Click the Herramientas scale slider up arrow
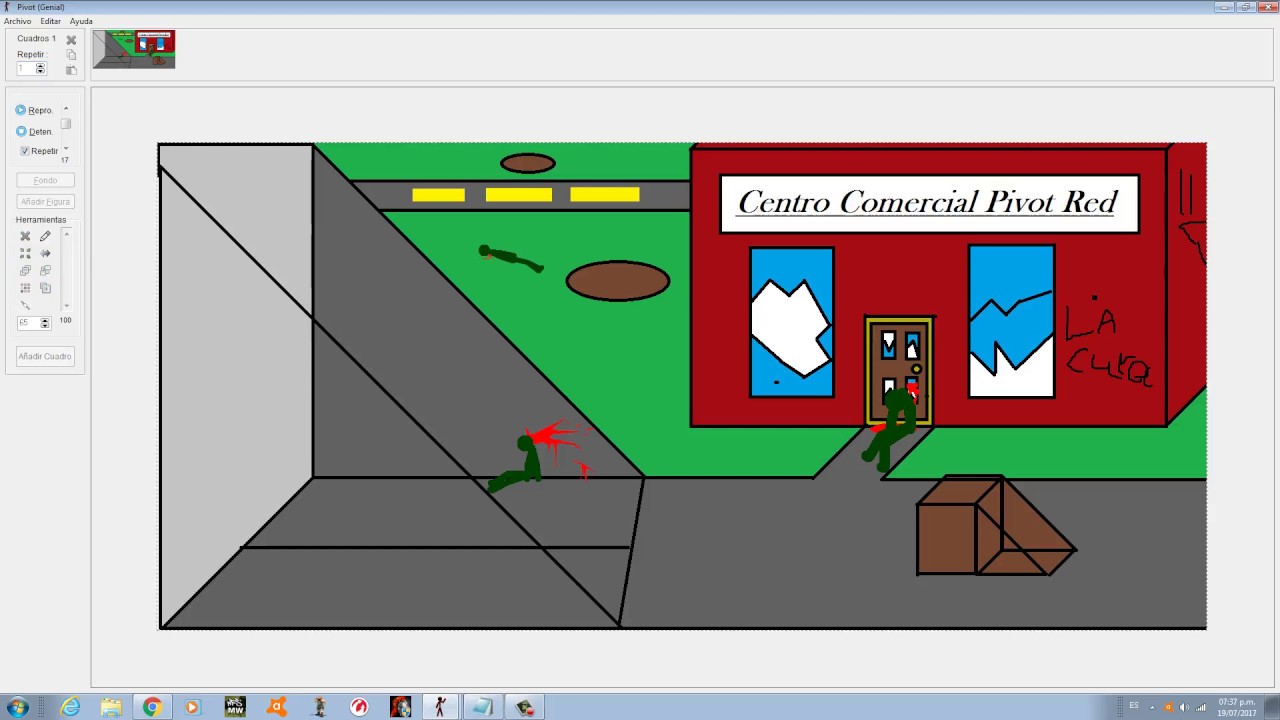This screenshot has width=1280, height=720. pos(66,234)
